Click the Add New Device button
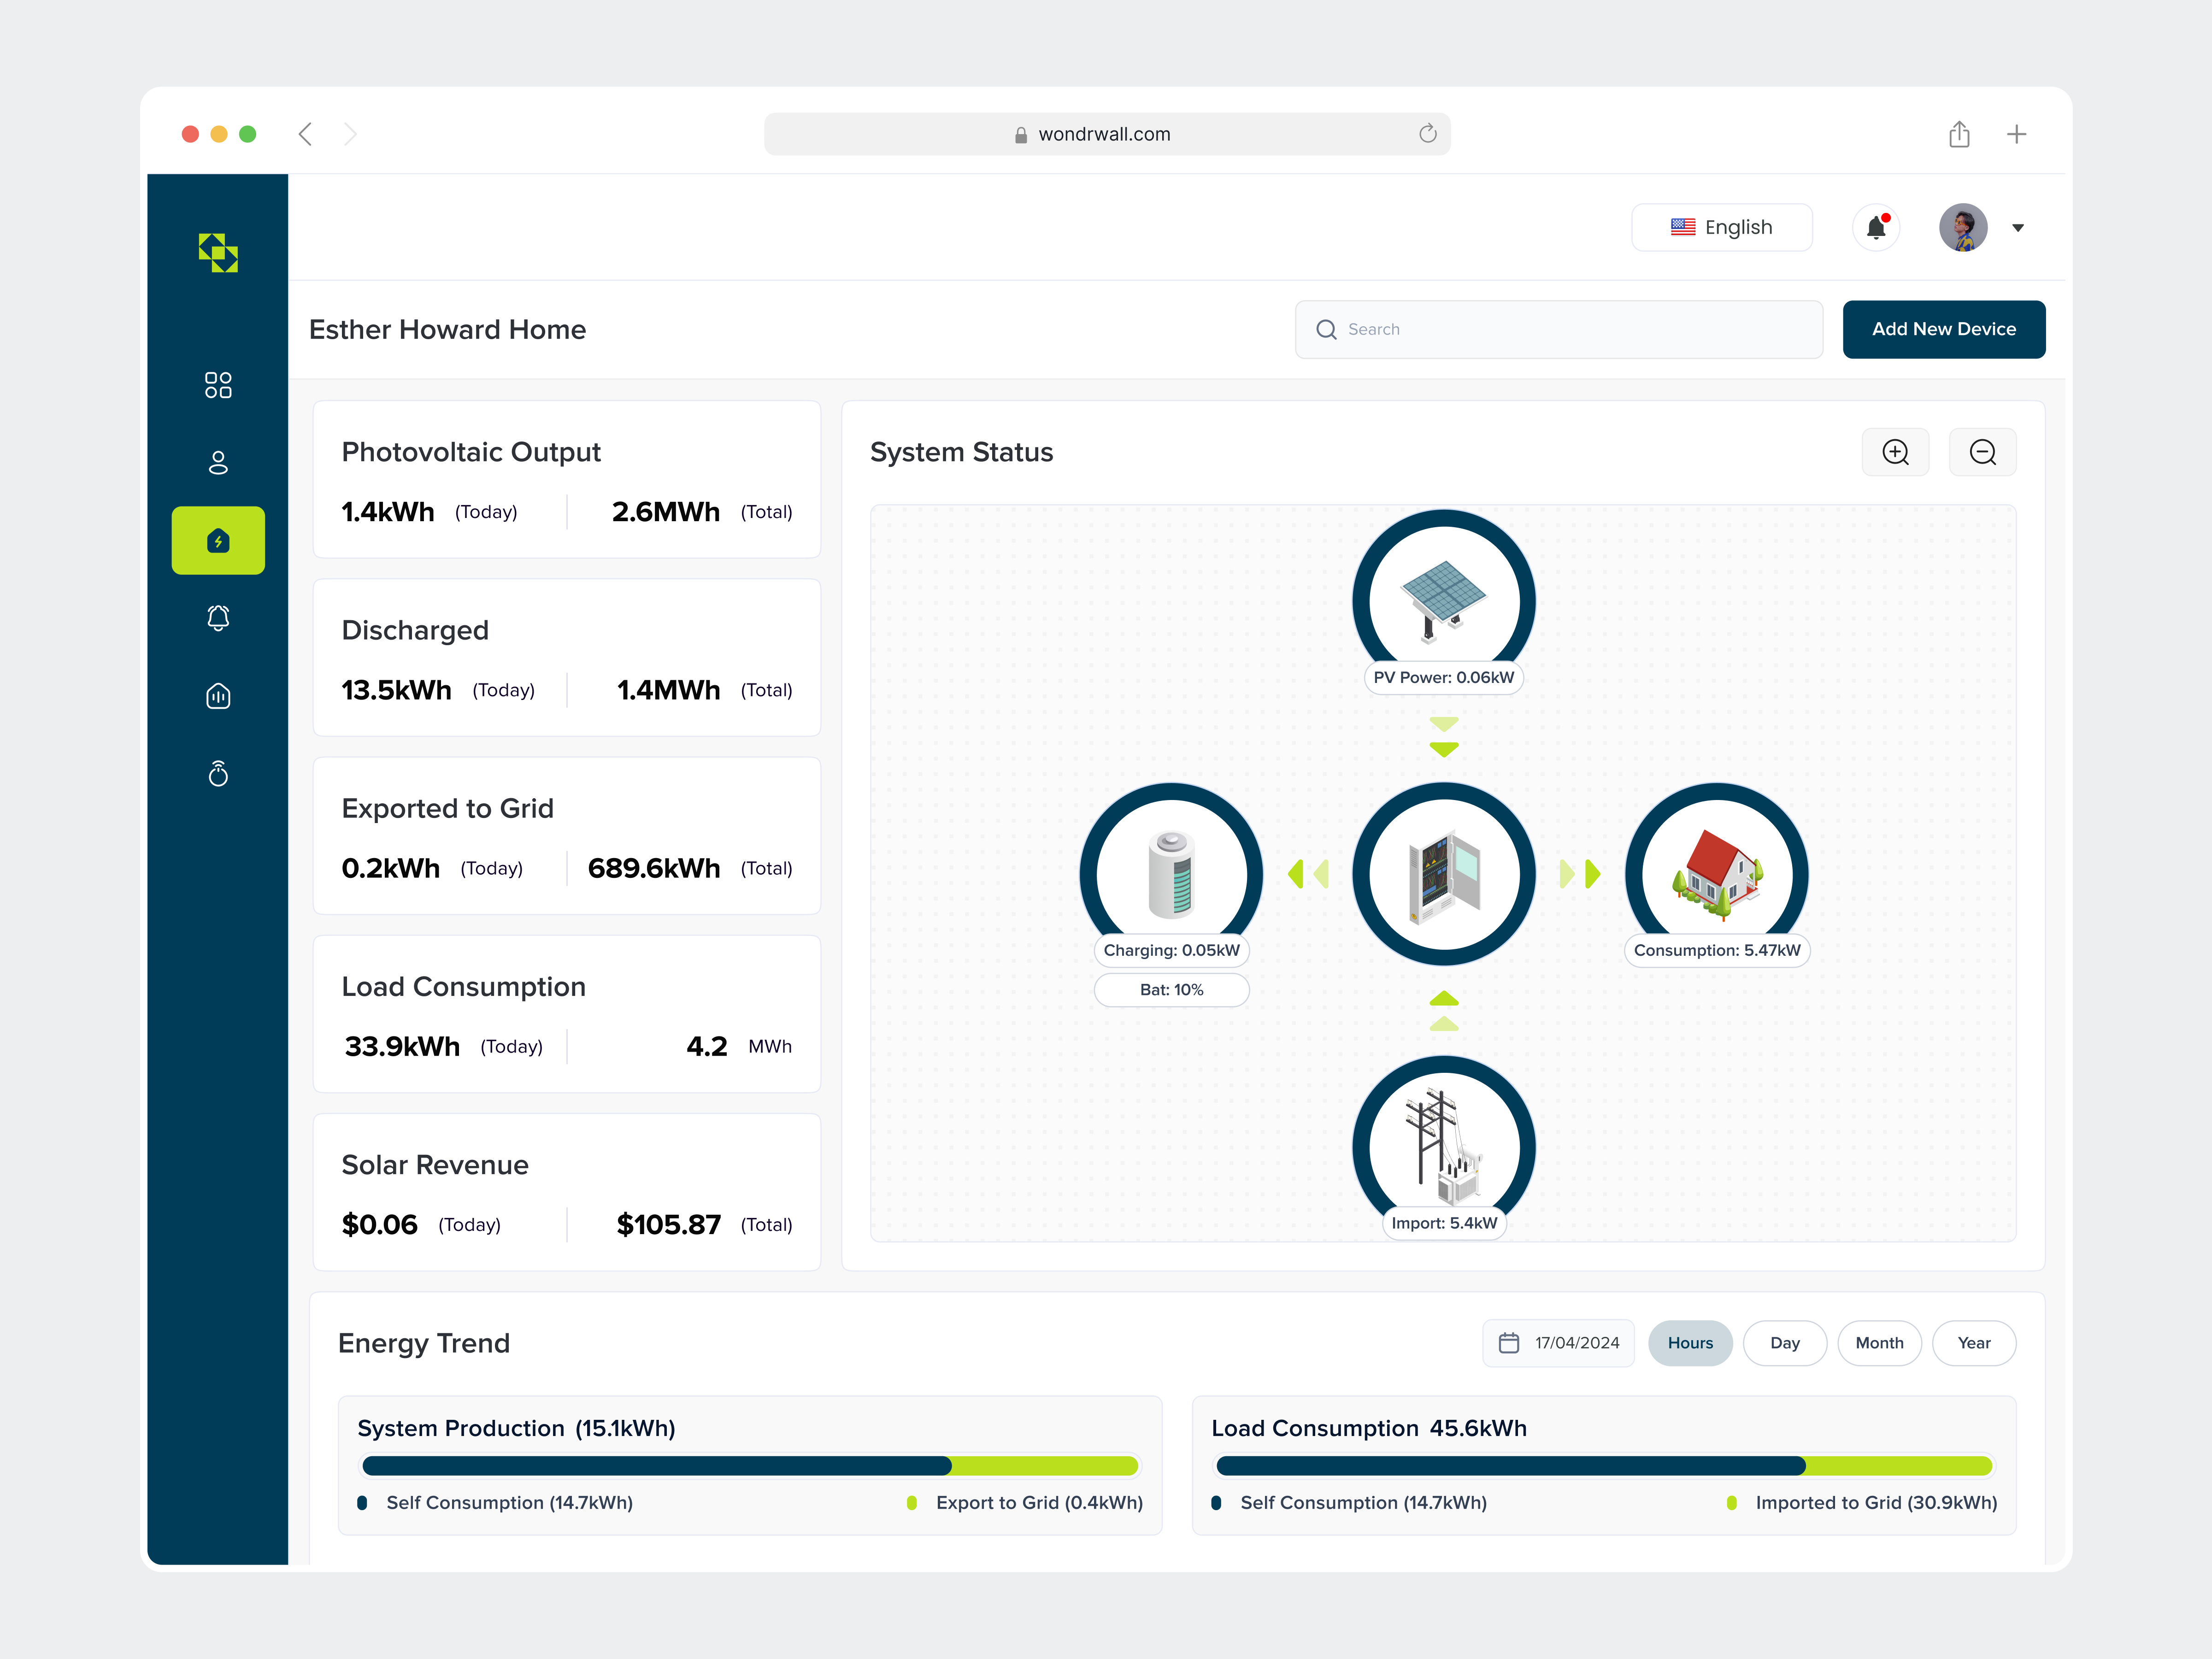 [x=1943, y=329]
